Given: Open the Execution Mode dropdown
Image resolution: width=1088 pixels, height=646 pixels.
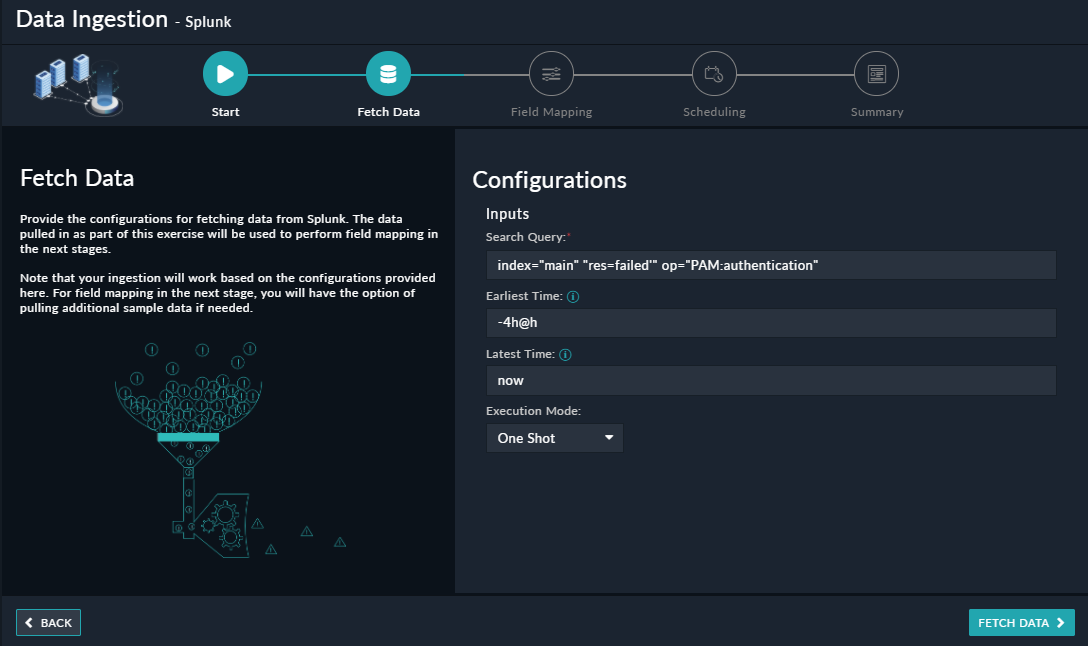Looking at the screenshot, I should tap(554, 438).
